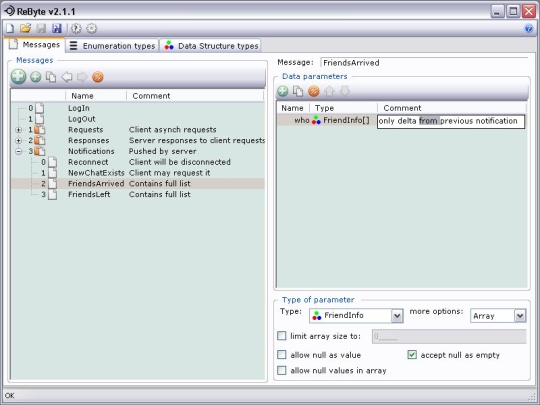Screen dimensions: 540x405
Task: Click the Reconnect message page icon
Action: coord(52,162)
